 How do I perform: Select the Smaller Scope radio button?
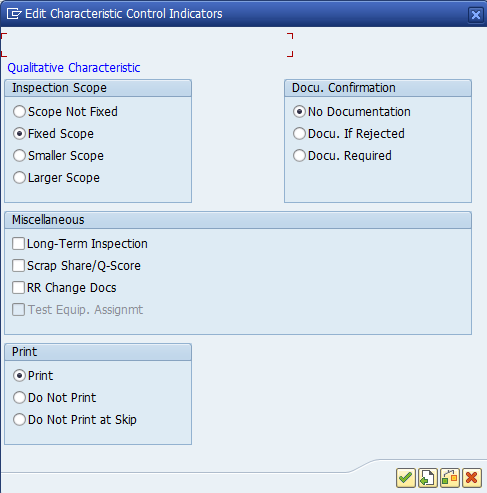[x=19, y=156]
